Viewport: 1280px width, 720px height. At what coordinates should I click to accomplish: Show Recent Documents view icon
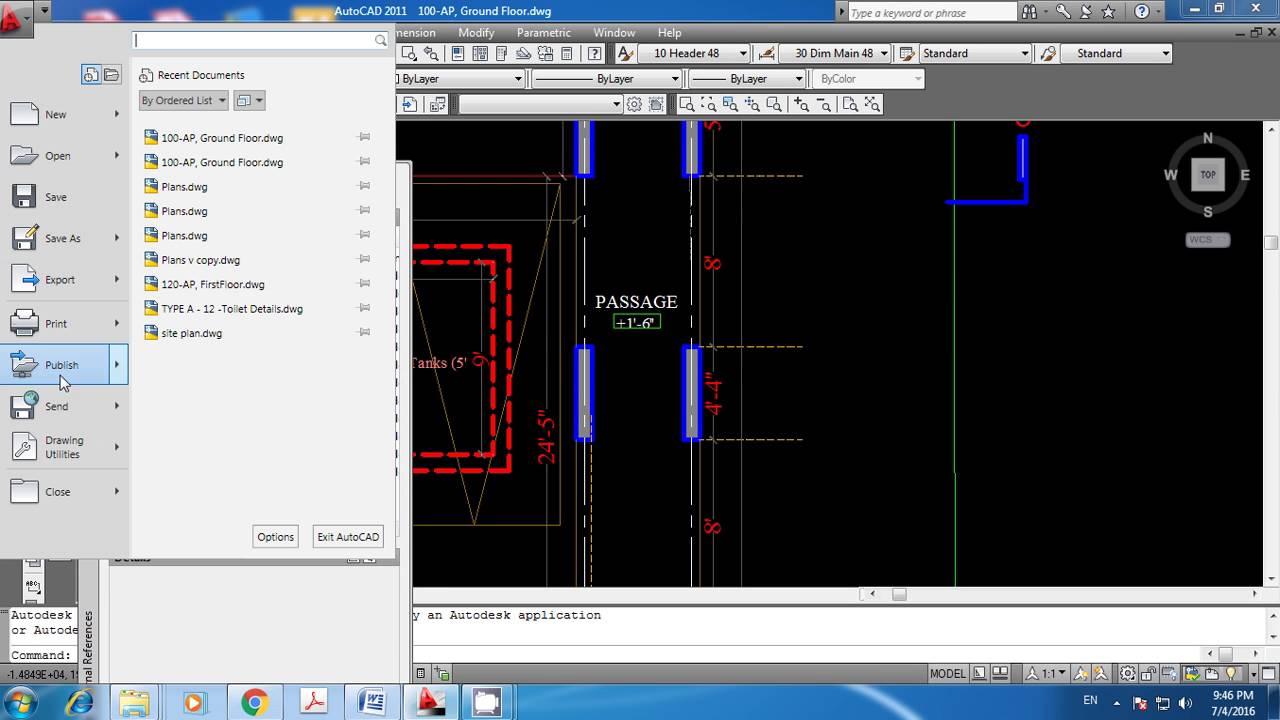91,75
